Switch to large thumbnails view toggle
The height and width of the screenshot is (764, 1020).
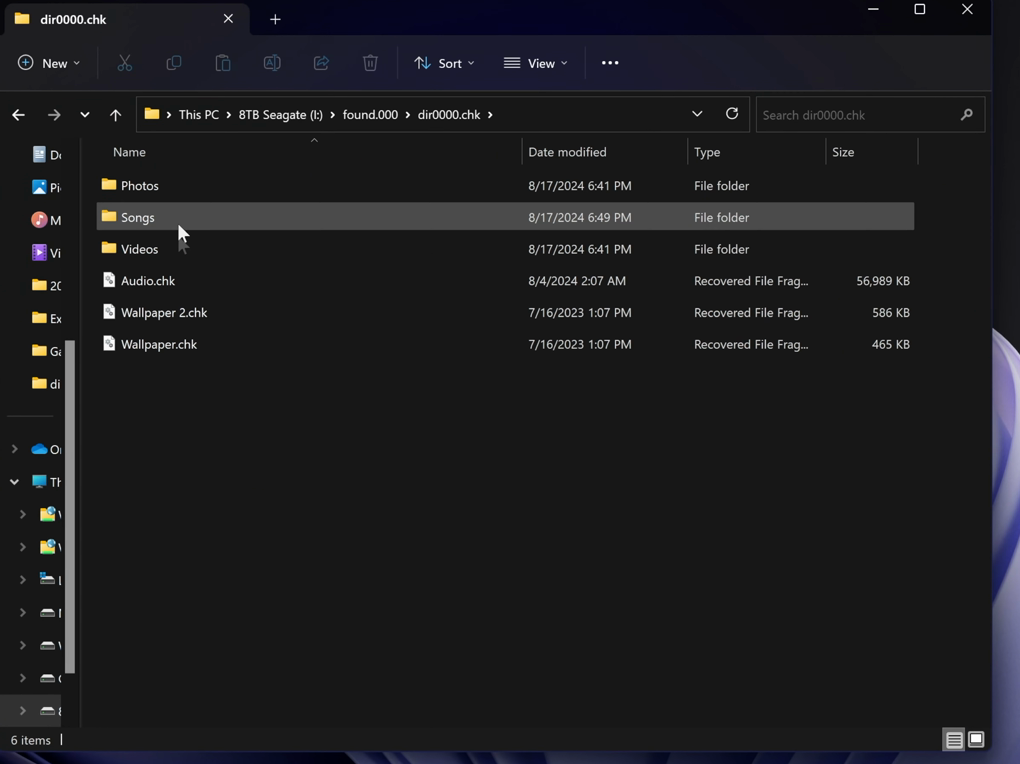[x=977, y=740]
